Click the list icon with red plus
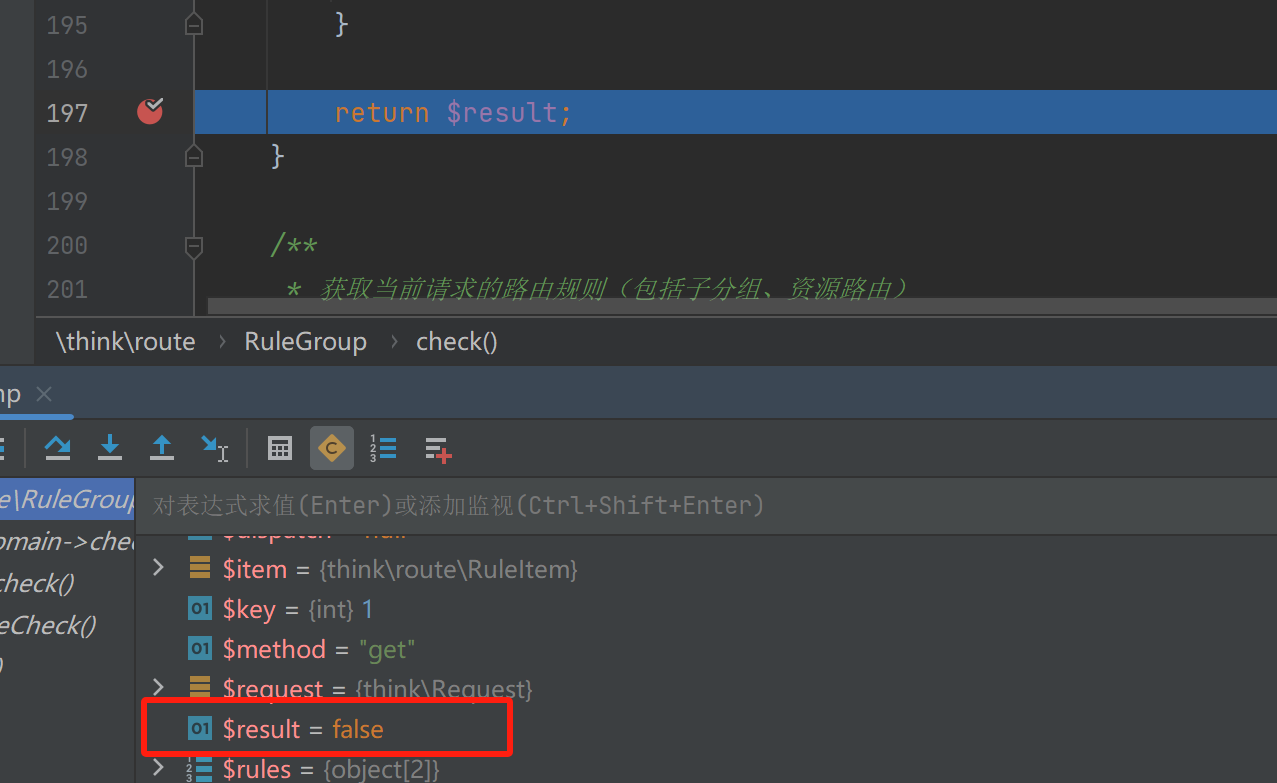Image resolution: width=1277 pixels, height=783 pixels. [x=438, y=449]
